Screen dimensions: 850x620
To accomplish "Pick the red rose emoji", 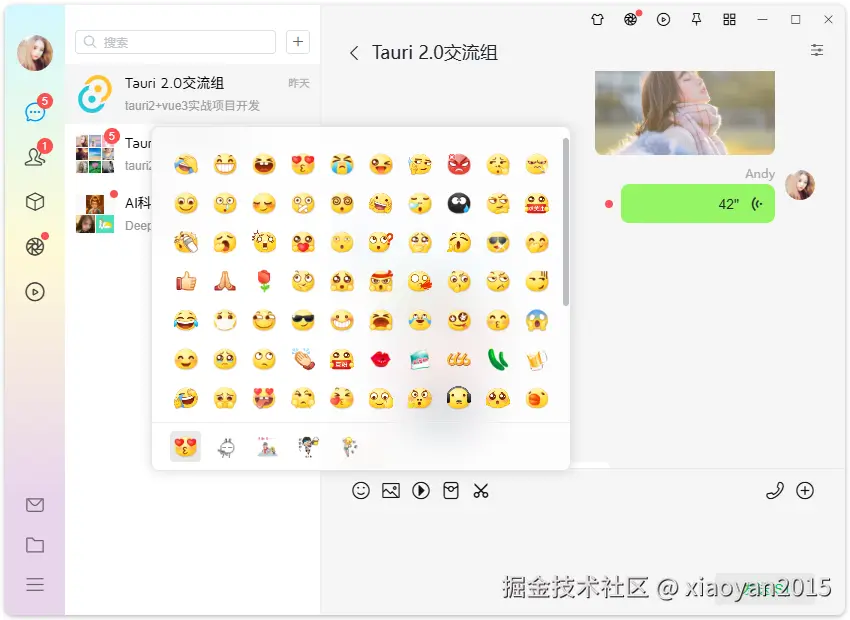I will point(264,281).
